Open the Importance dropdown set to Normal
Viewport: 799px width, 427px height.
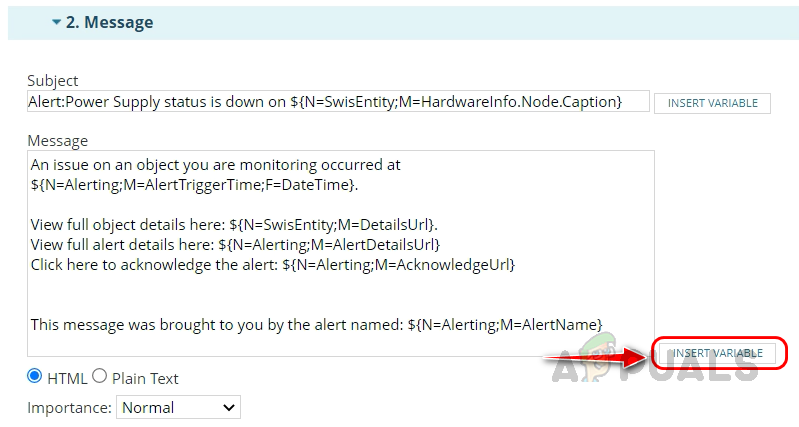[179, 407]
